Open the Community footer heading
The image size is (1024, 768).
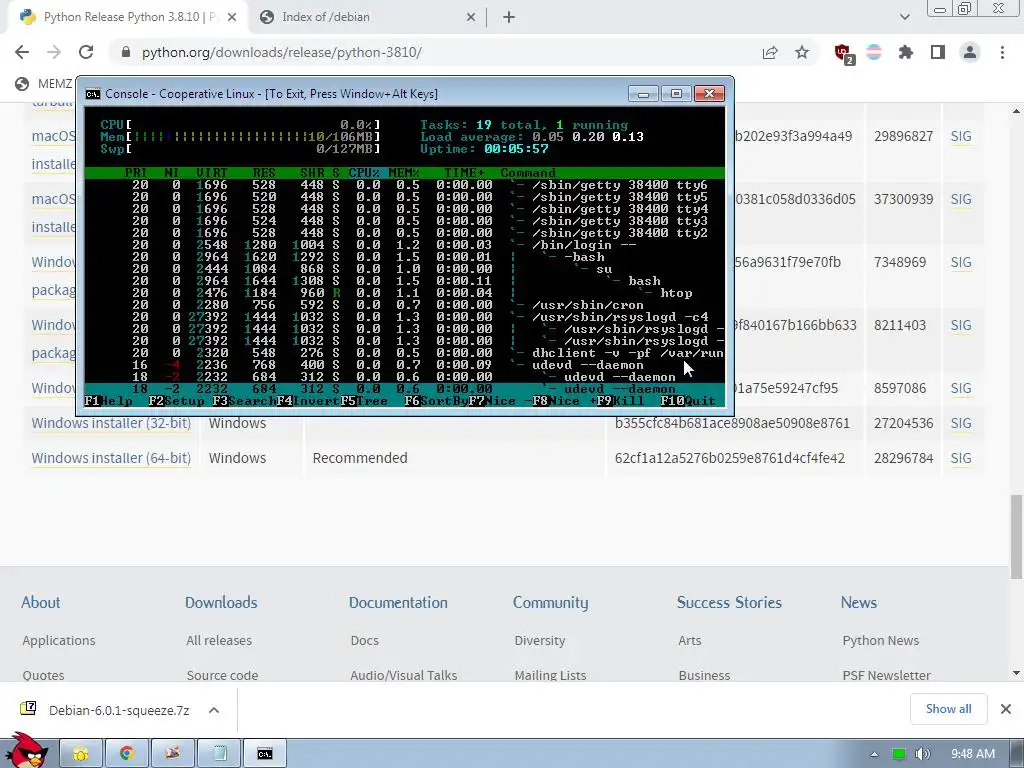[551, 602]
